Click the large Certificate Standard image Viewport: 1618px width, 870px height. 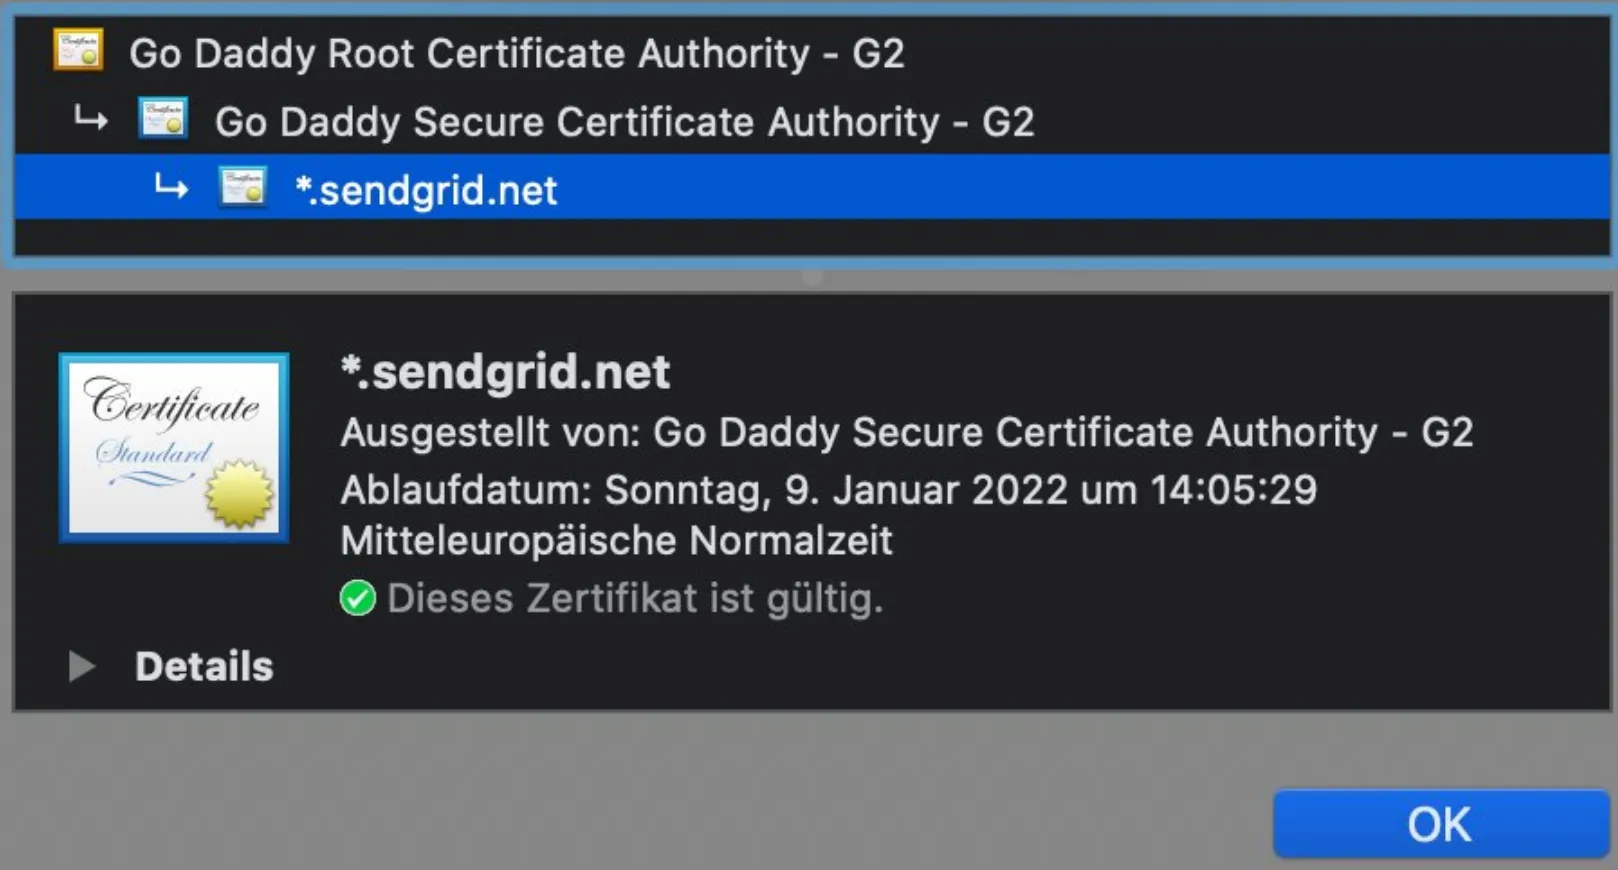pos(174,447)
